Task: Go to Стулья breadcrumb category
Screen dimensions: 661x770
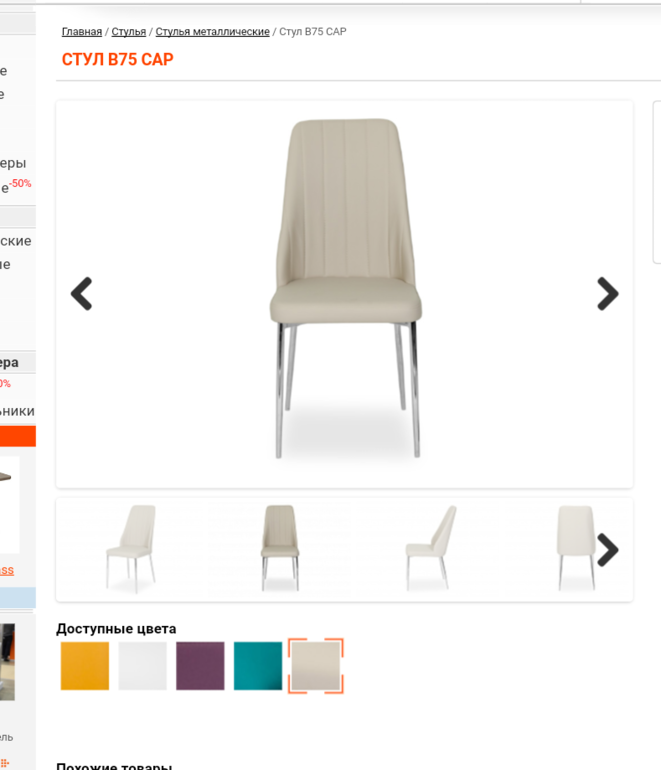Action: (x=129, y=31)
